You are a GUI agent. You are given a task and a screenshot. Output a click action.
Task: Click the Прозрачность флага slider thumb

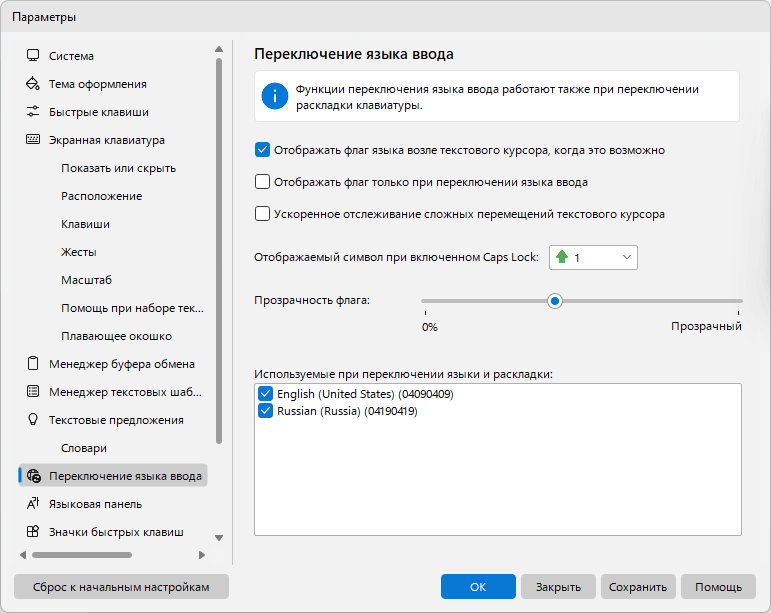555,301
